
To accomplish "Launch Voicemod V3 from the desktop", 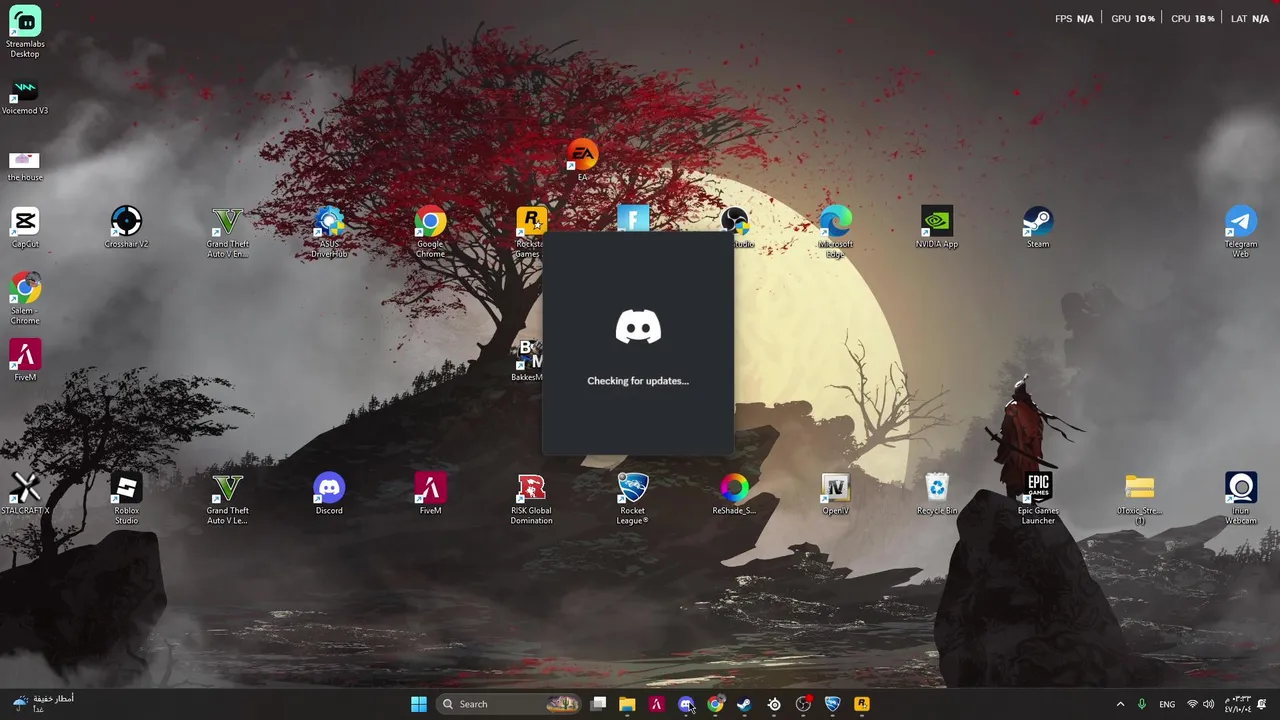I will 25,98.
